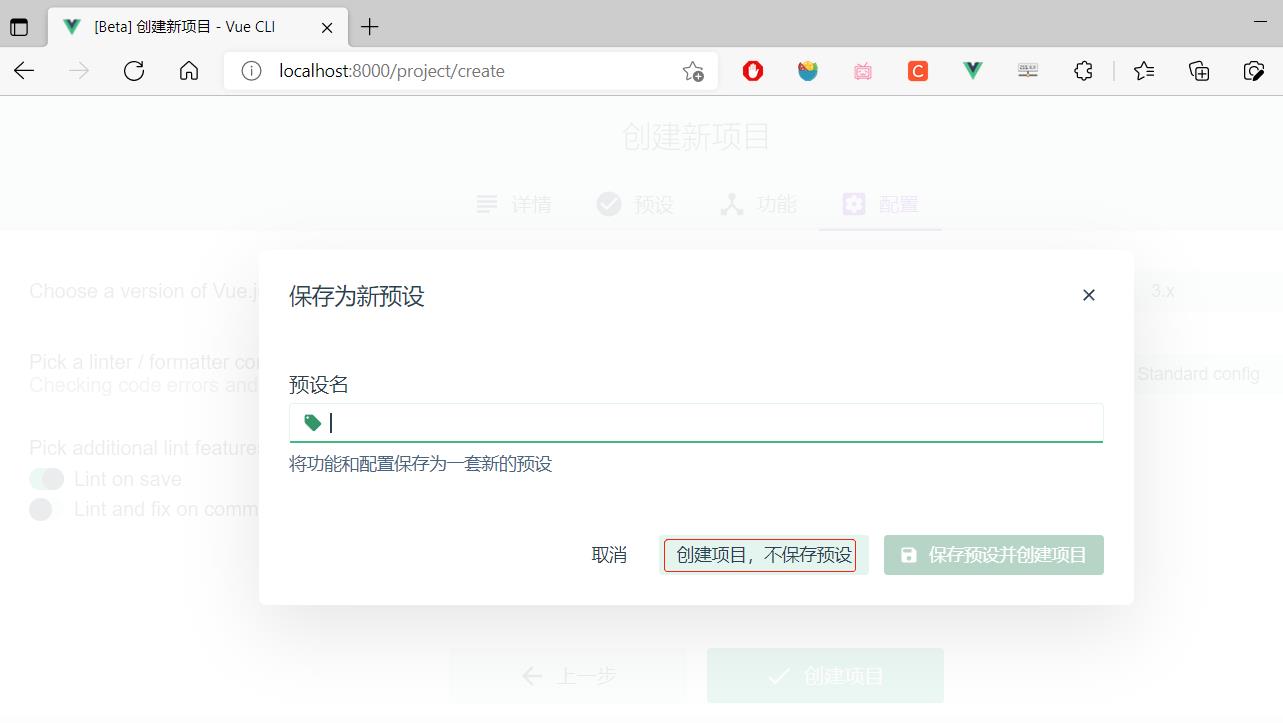The height and width of the screenshot is (723, 1283).
Task: Open a new browser tab
Action: point(370,27)
